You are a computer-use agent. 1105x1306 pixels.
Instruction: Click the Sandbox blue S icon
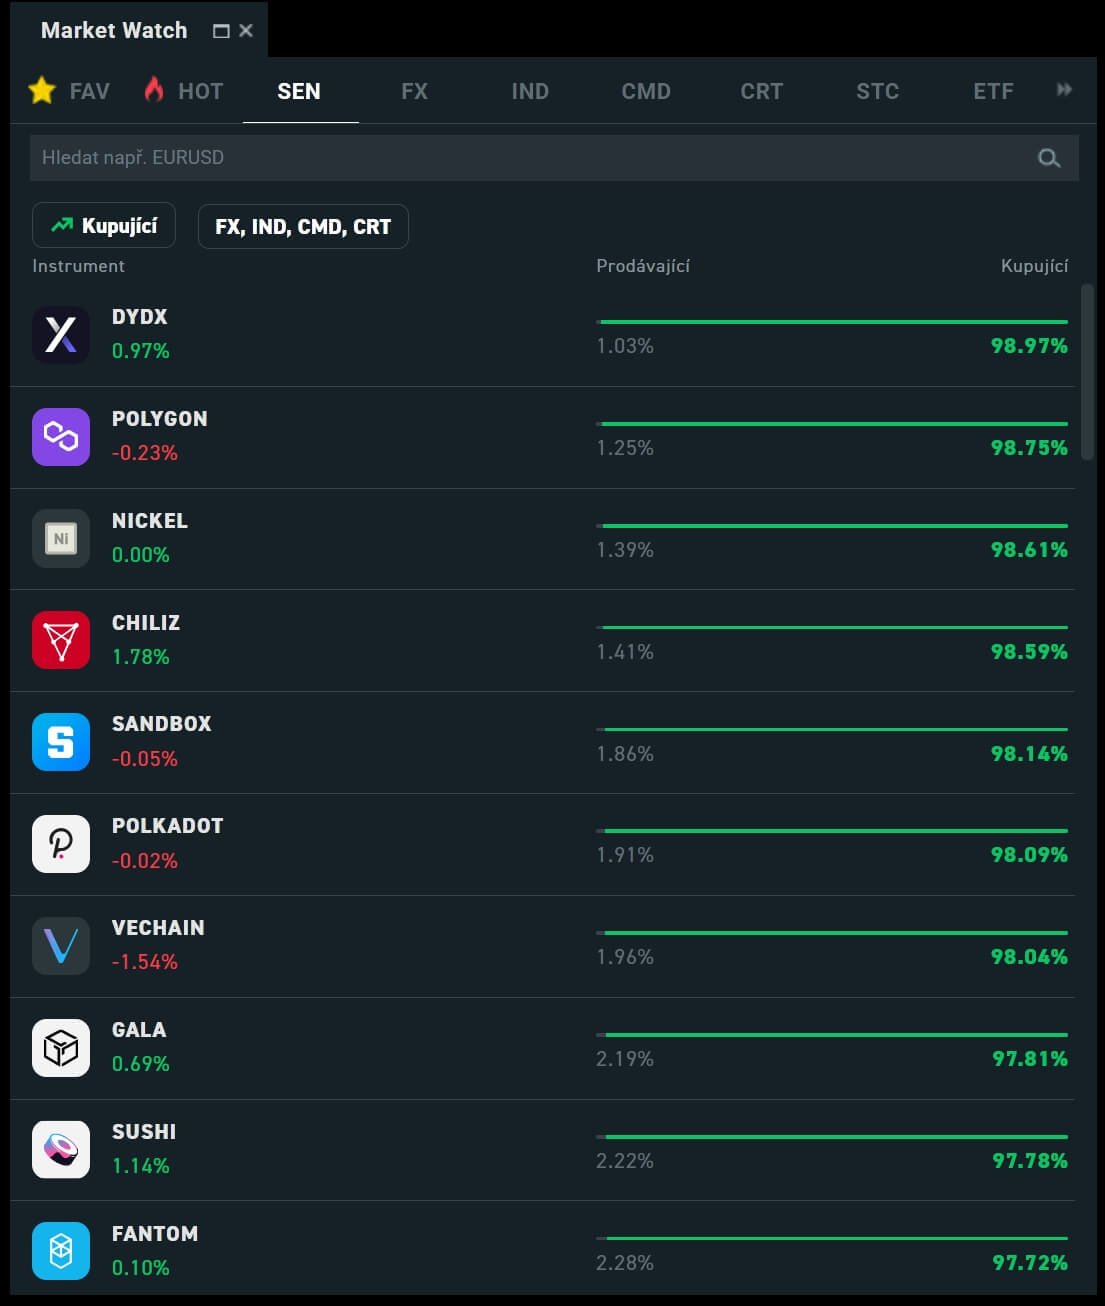[x=61, y=742]
